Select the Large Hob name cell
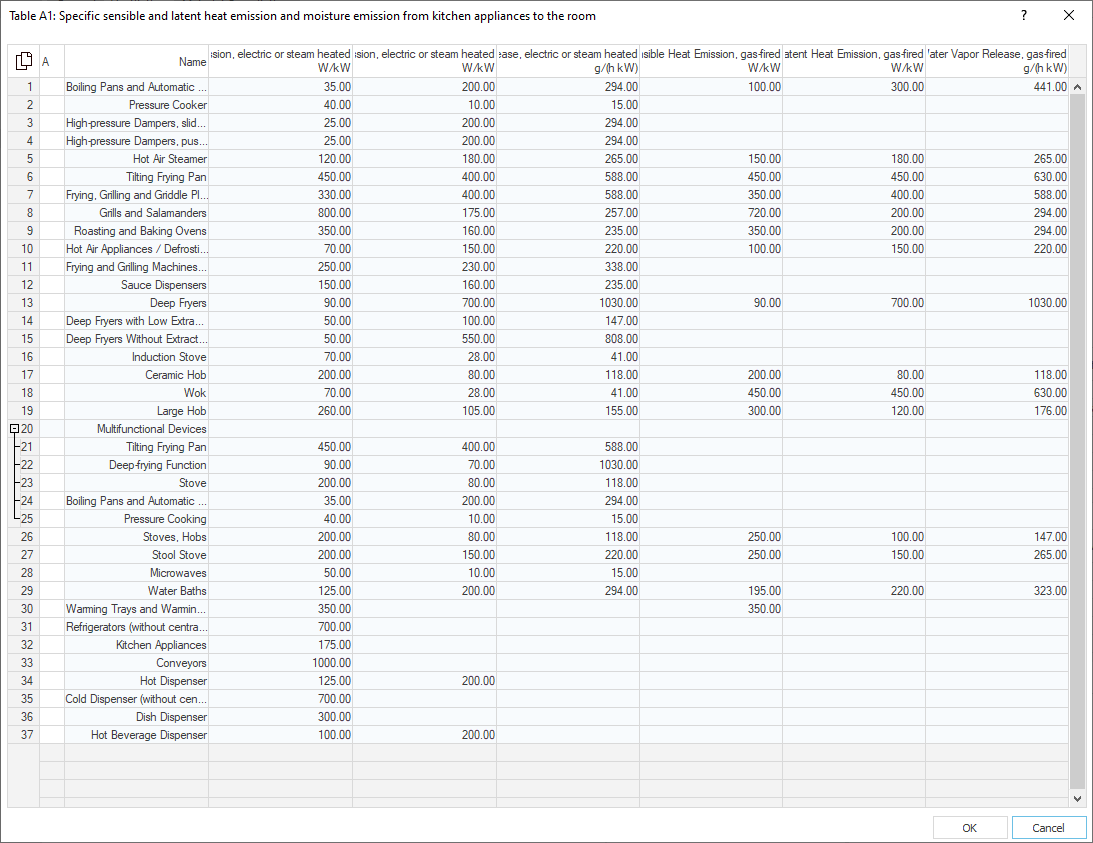Image resolution: width=1093 pixels, height=843 pixels. tap(137, 411)
